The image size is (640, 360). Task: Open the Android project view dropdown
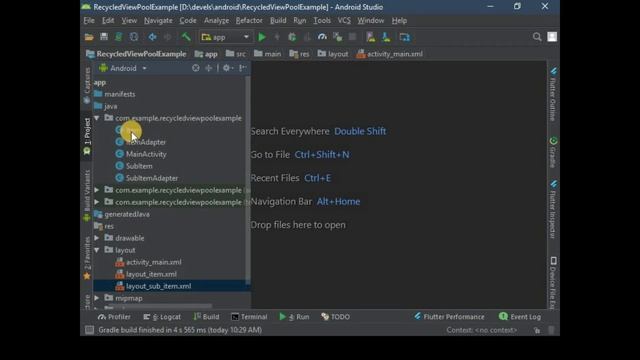tap(123, 68)
